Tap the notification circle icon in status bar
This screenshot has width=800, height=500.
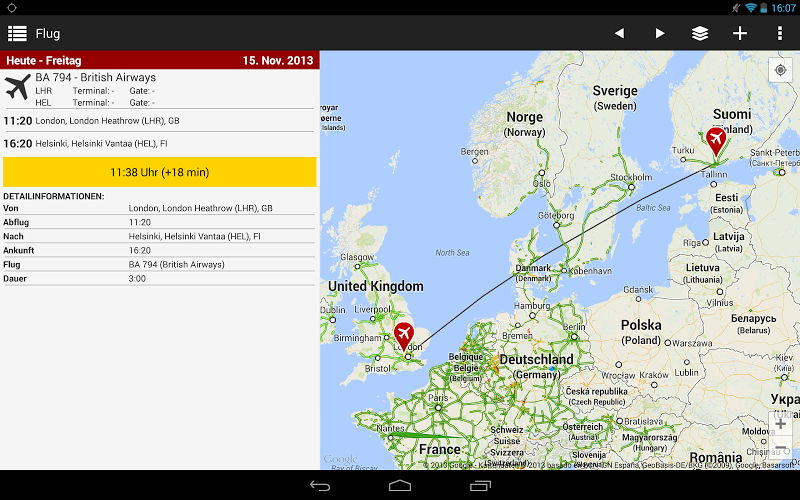point(12,8)
